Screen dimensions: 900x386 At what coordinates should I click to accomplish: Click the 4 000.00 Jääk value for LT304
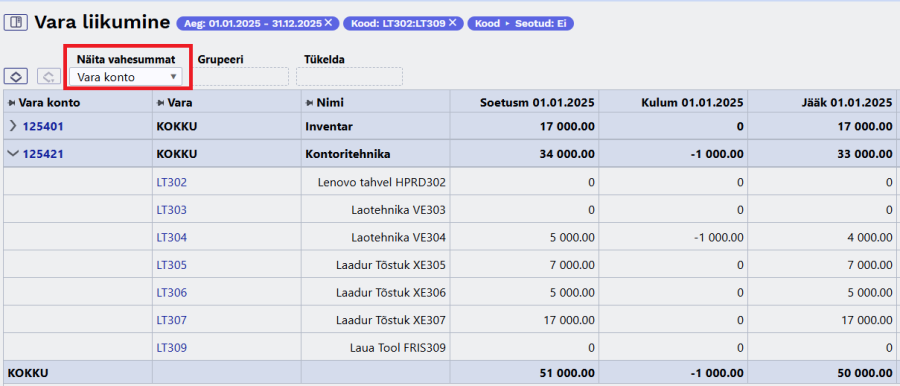coord(869,238)
